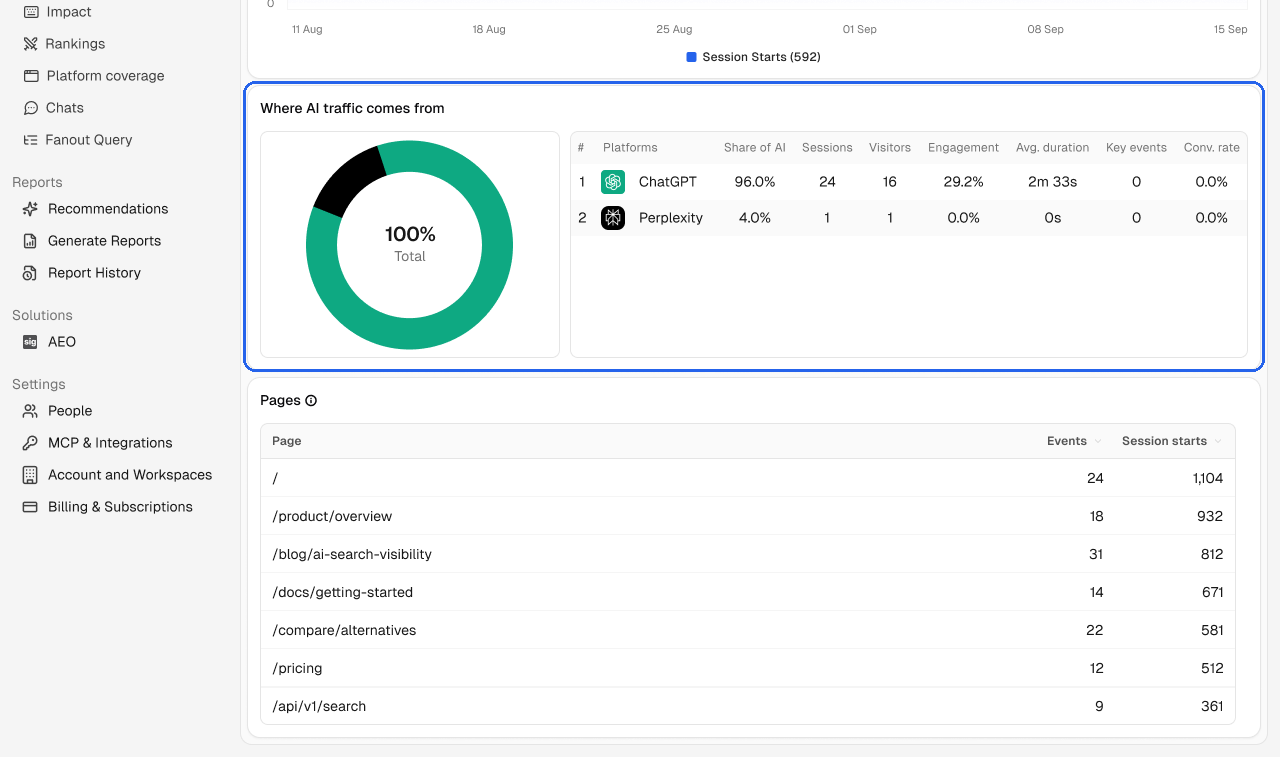Click the Chats speech bubble icon

(31, 108)
